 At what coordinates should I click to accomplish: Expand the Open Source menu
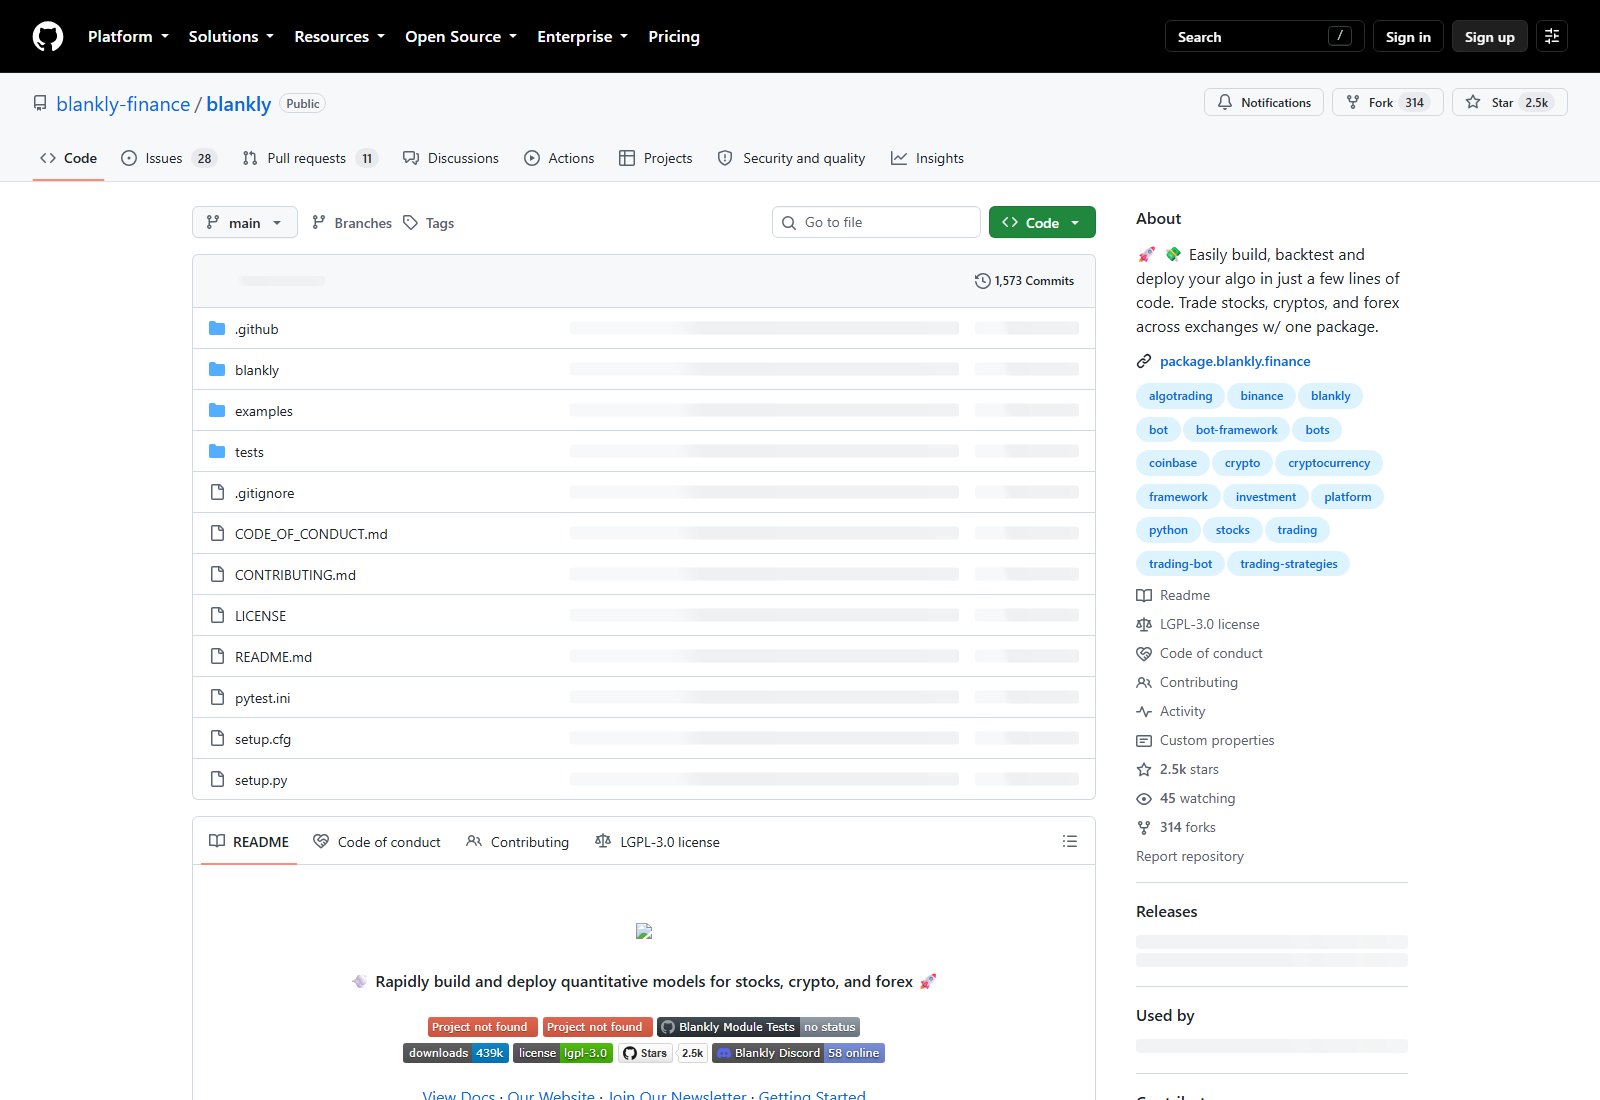(x=461, y=37)
